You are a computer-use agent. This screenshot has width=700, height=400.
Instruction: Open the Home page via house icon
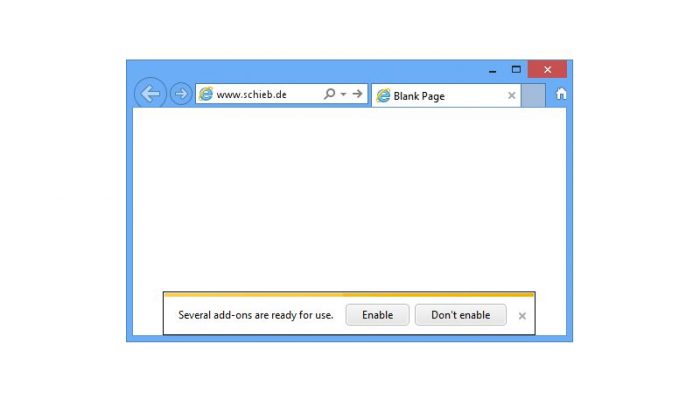click(561, 94)
